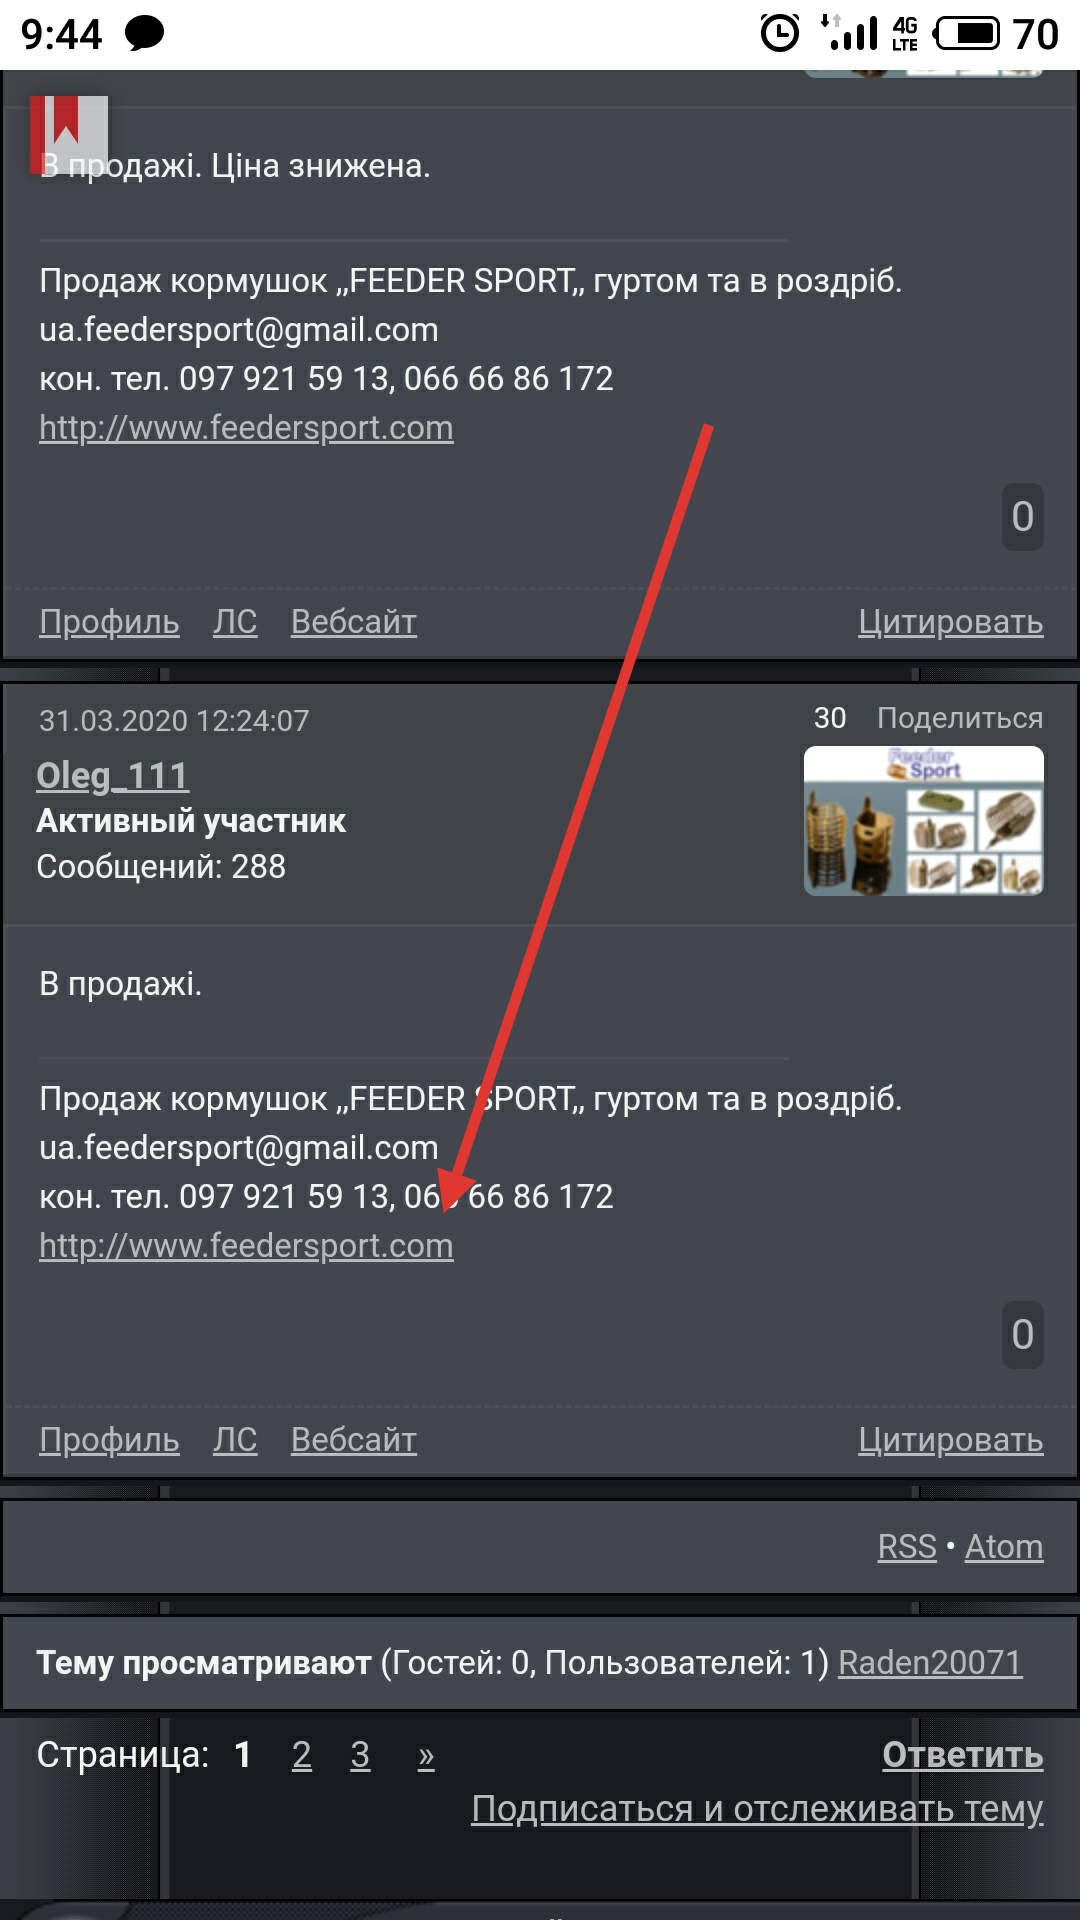This screenshot has height=1920, width=1080.
Task: Click Цитировать in the 31.03.2020 post
Action: coord(951,1439)
